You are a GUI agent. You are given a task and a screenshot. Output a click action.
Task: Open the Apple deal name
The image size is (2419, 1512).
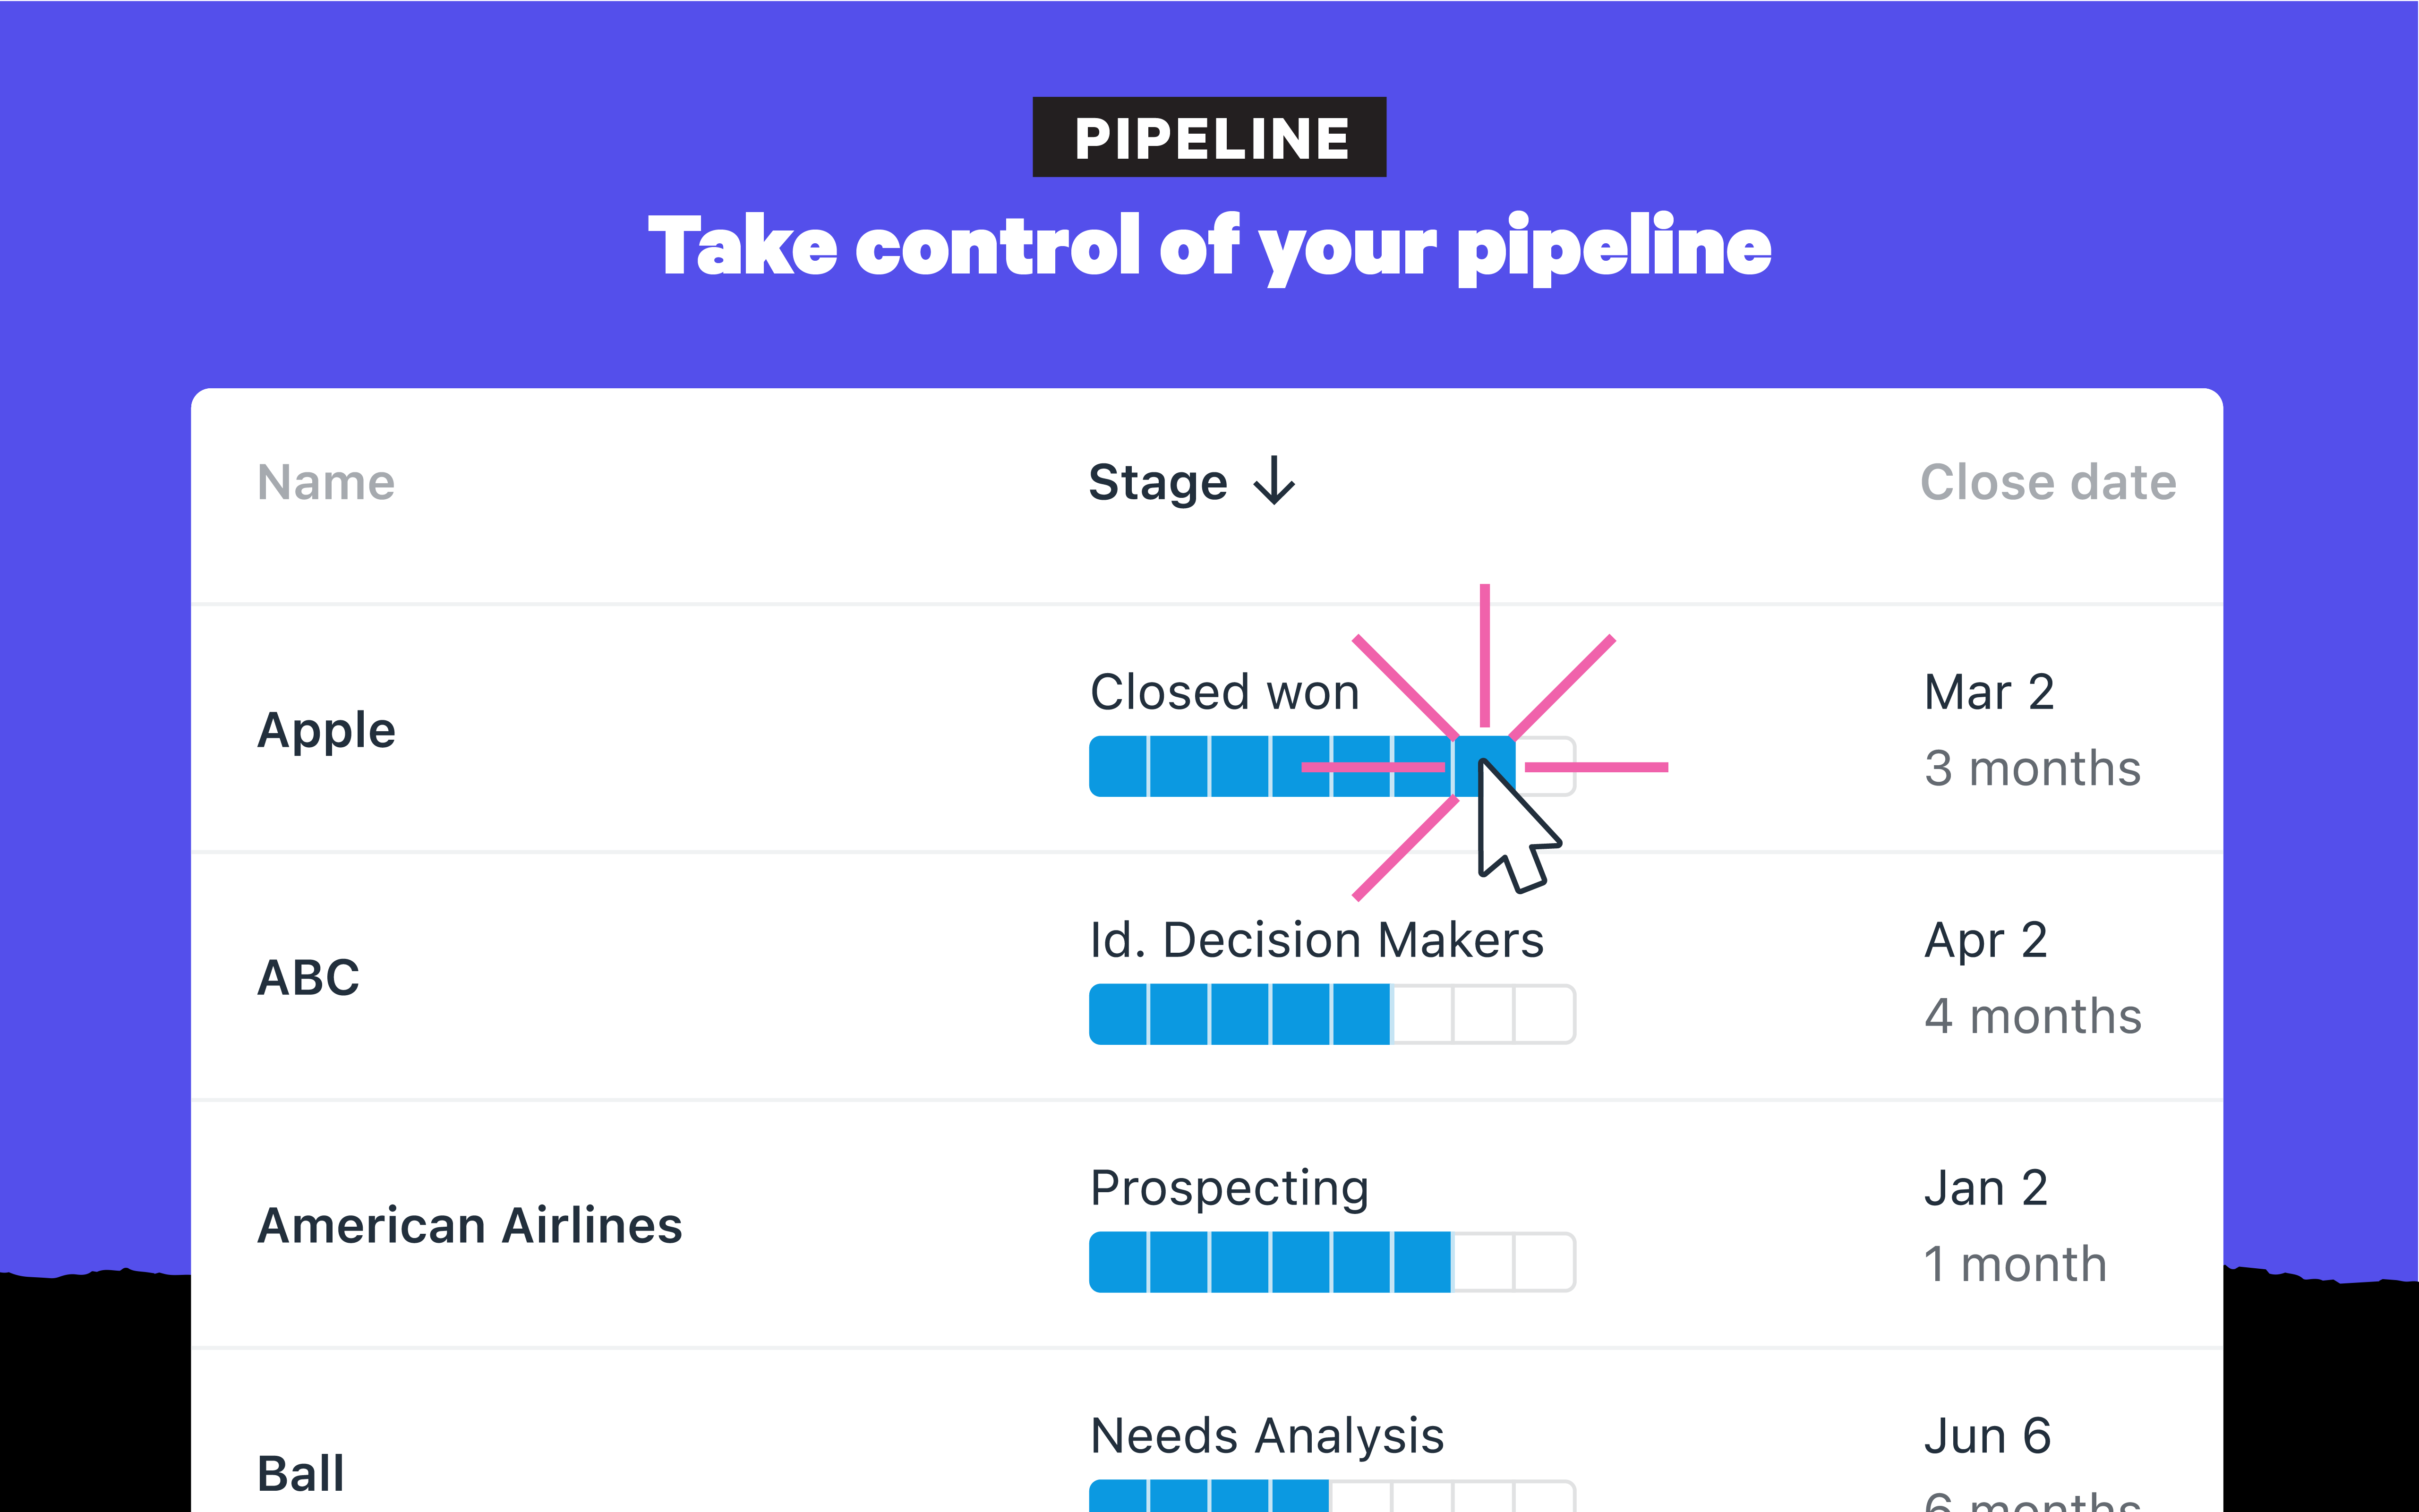pos(326,730)
